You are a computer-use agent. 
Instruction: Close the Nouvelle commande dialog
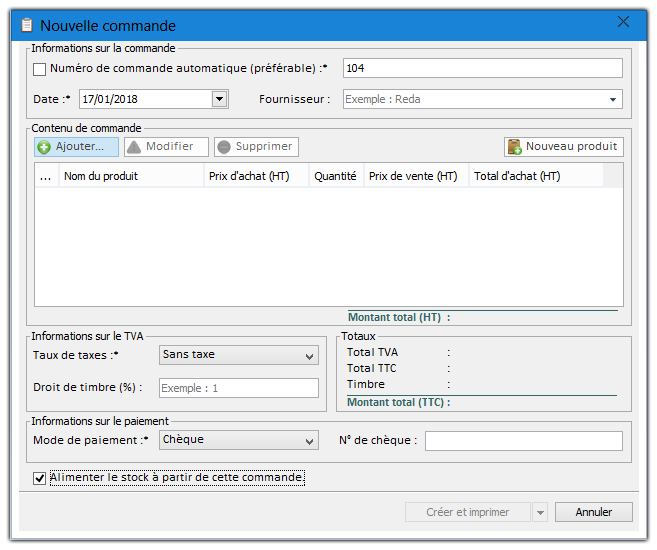(x=623, y=22)
